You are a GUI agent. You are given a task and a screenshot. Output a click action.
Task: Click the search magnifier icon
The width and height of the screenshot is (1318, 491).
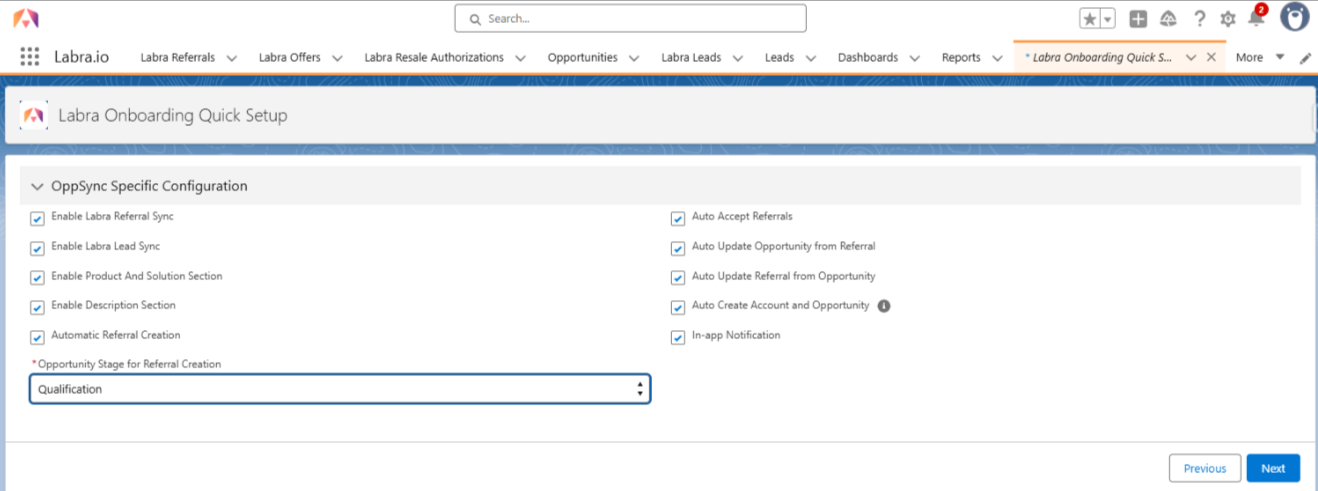pos(475,19)
